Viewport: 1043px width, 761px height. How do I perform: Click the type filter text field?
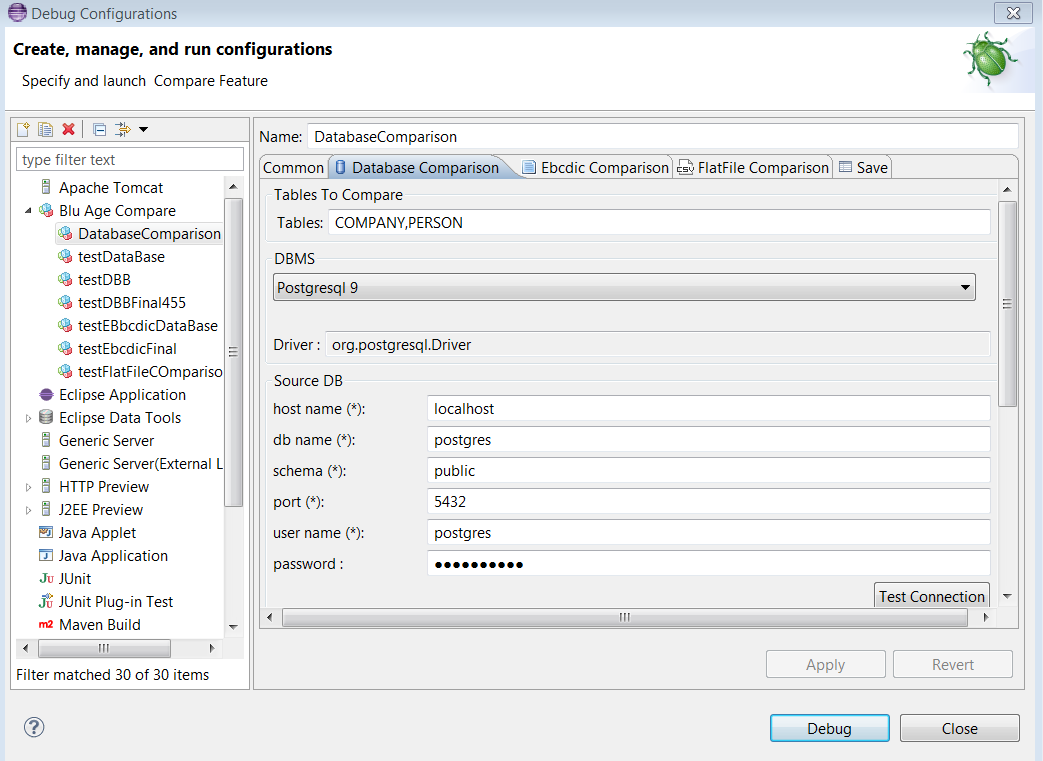(x=130, y=160)
